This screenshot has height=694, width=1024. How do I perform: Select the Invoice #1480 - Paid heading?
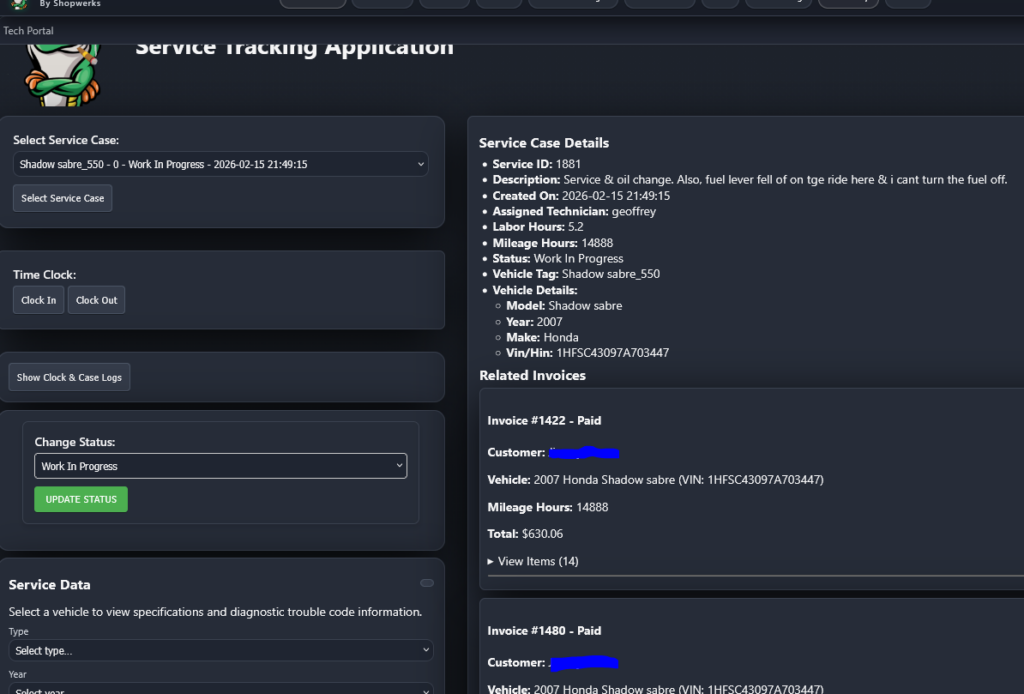click(544, 631)
